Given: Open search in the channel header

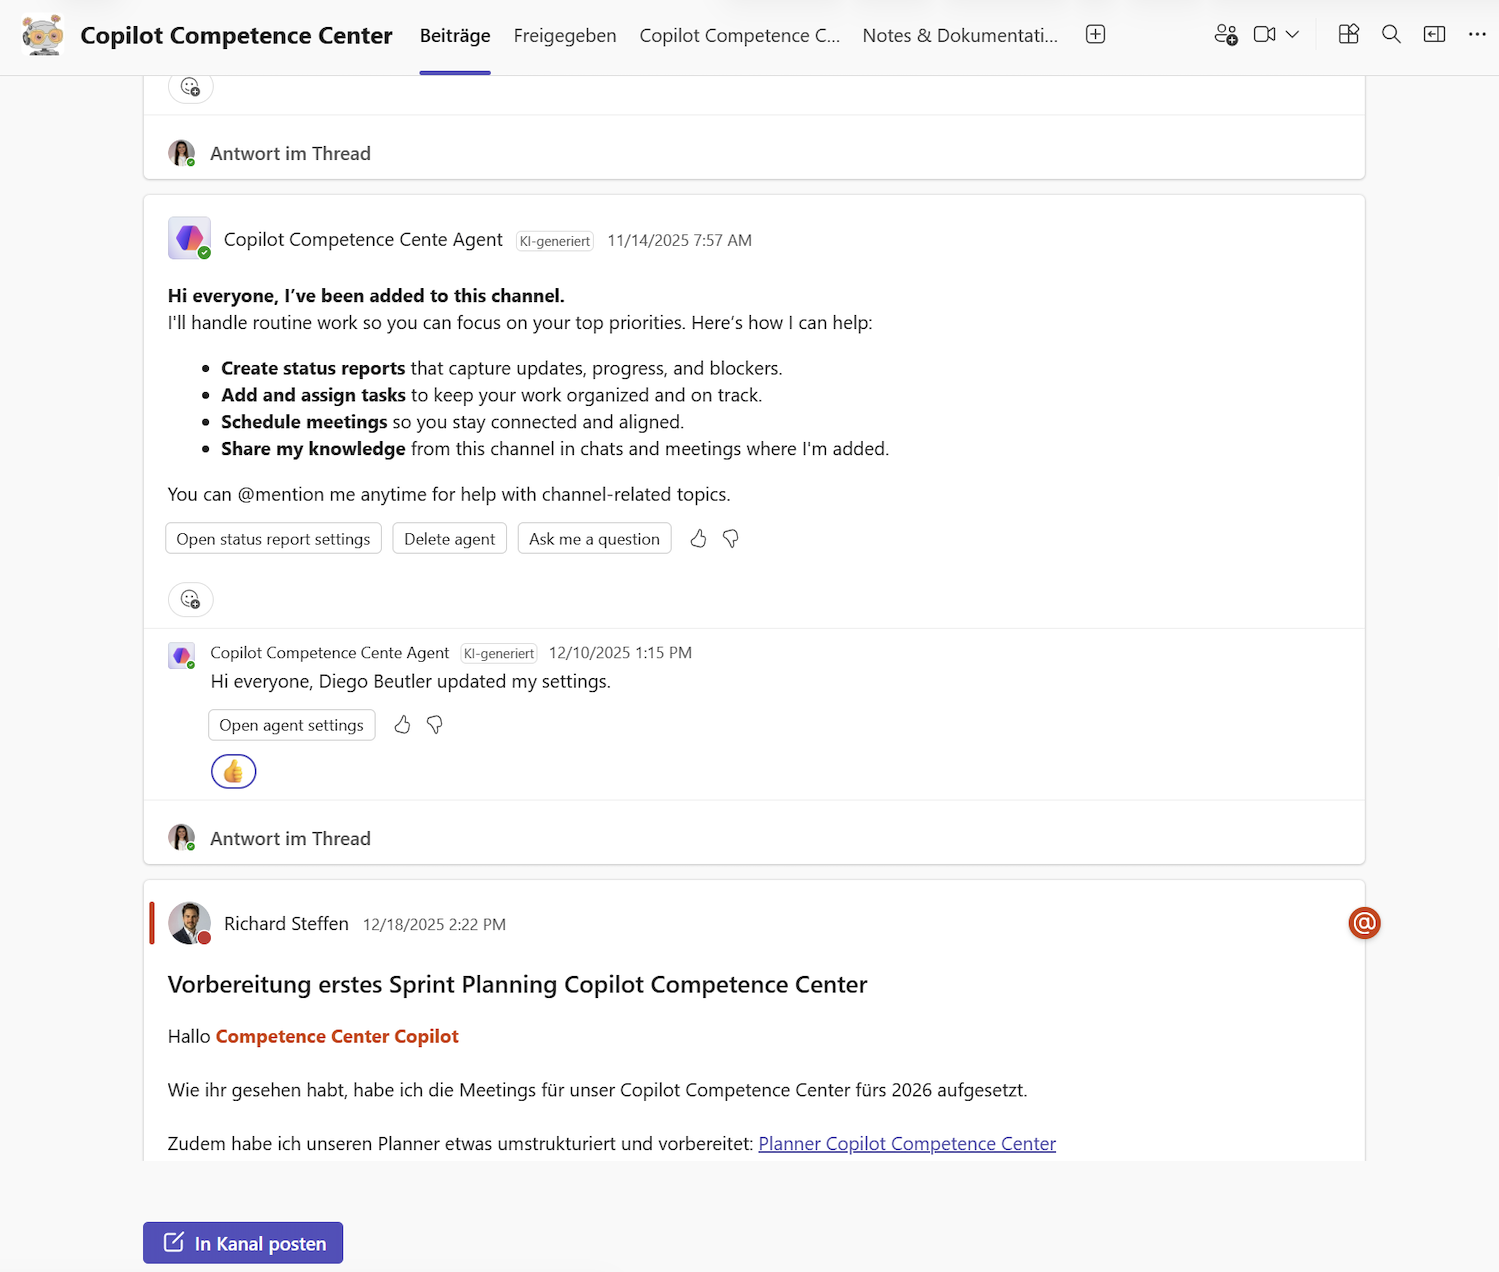Looking at the screenshot, I should (1391, 34).
